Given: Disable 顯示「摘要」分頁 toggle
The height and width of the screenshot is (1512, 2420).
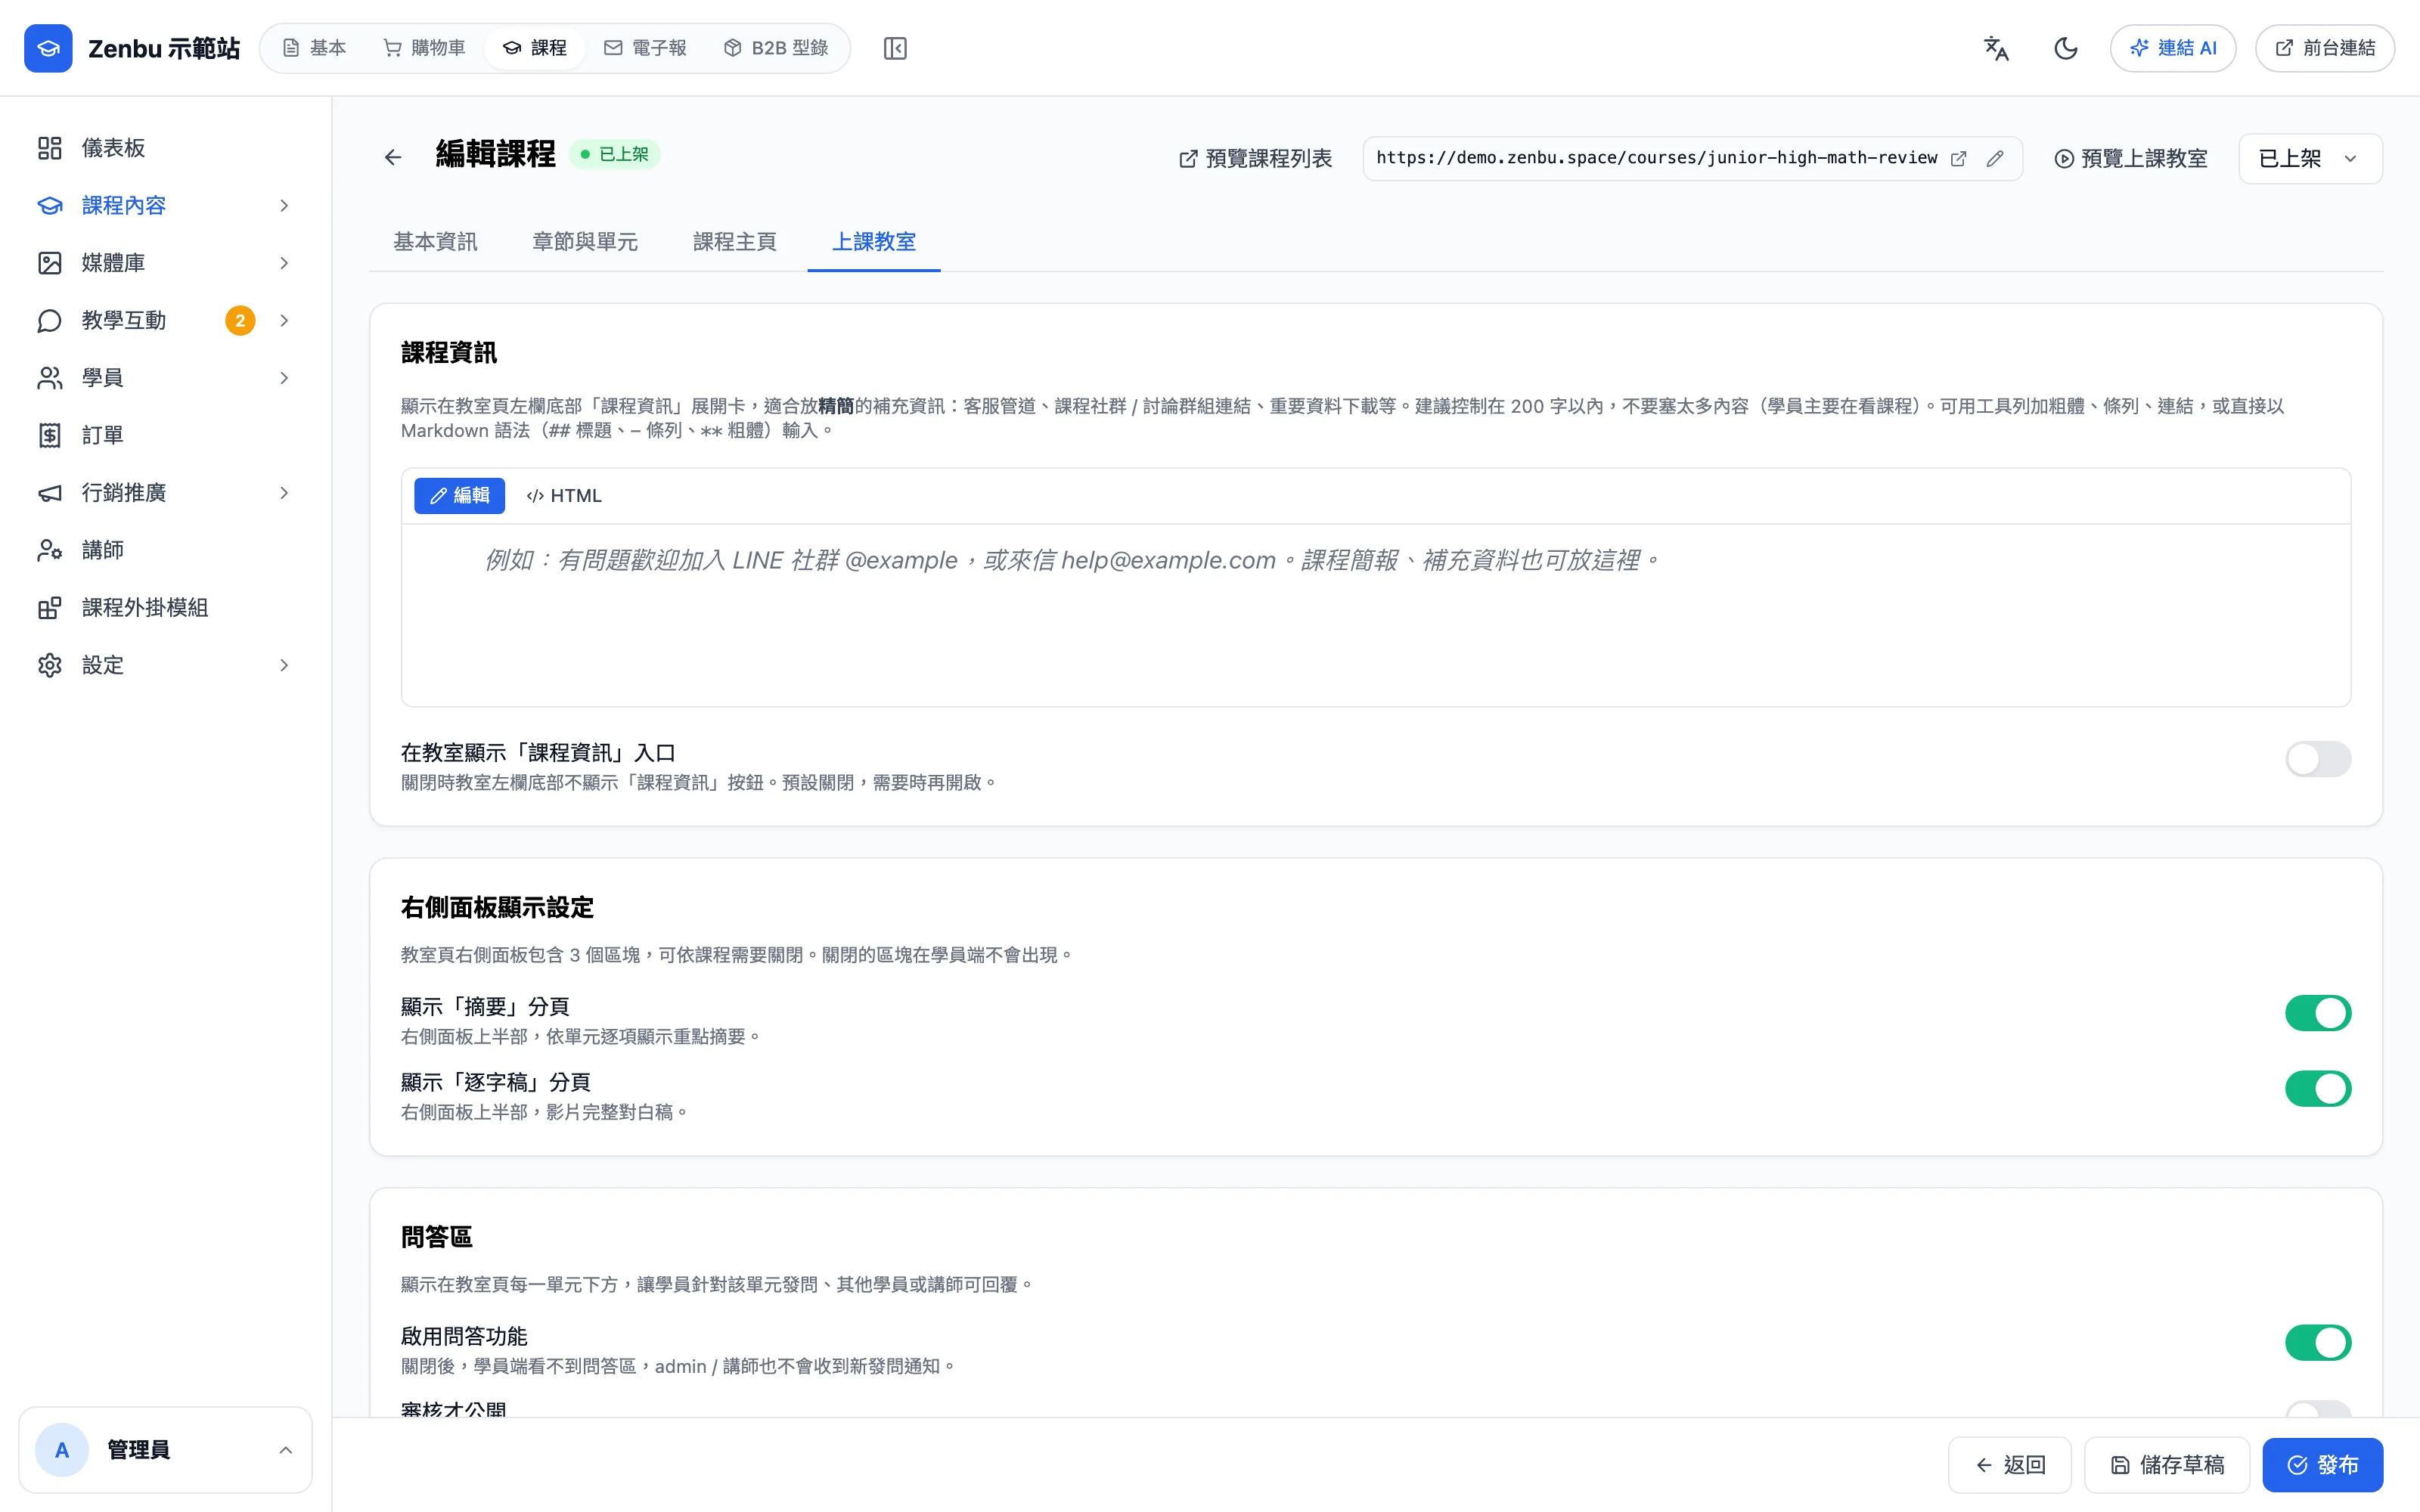Looking at the screenshot, I should [2317, 1013].
